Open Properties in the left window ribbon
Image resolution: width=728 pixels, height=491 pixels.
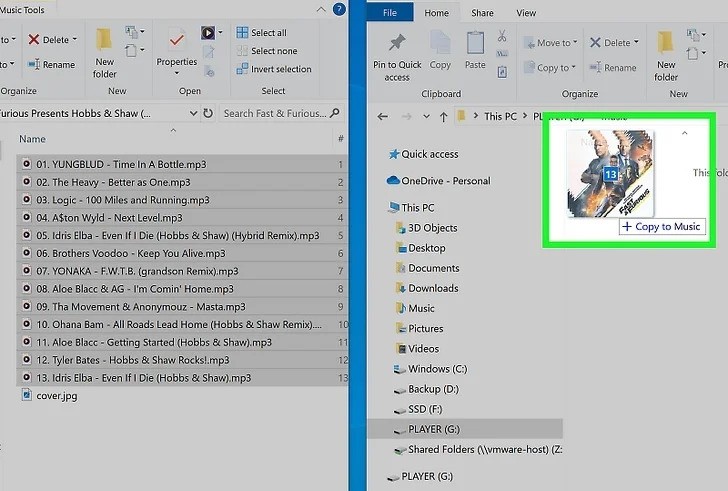[x=176, y=52]
